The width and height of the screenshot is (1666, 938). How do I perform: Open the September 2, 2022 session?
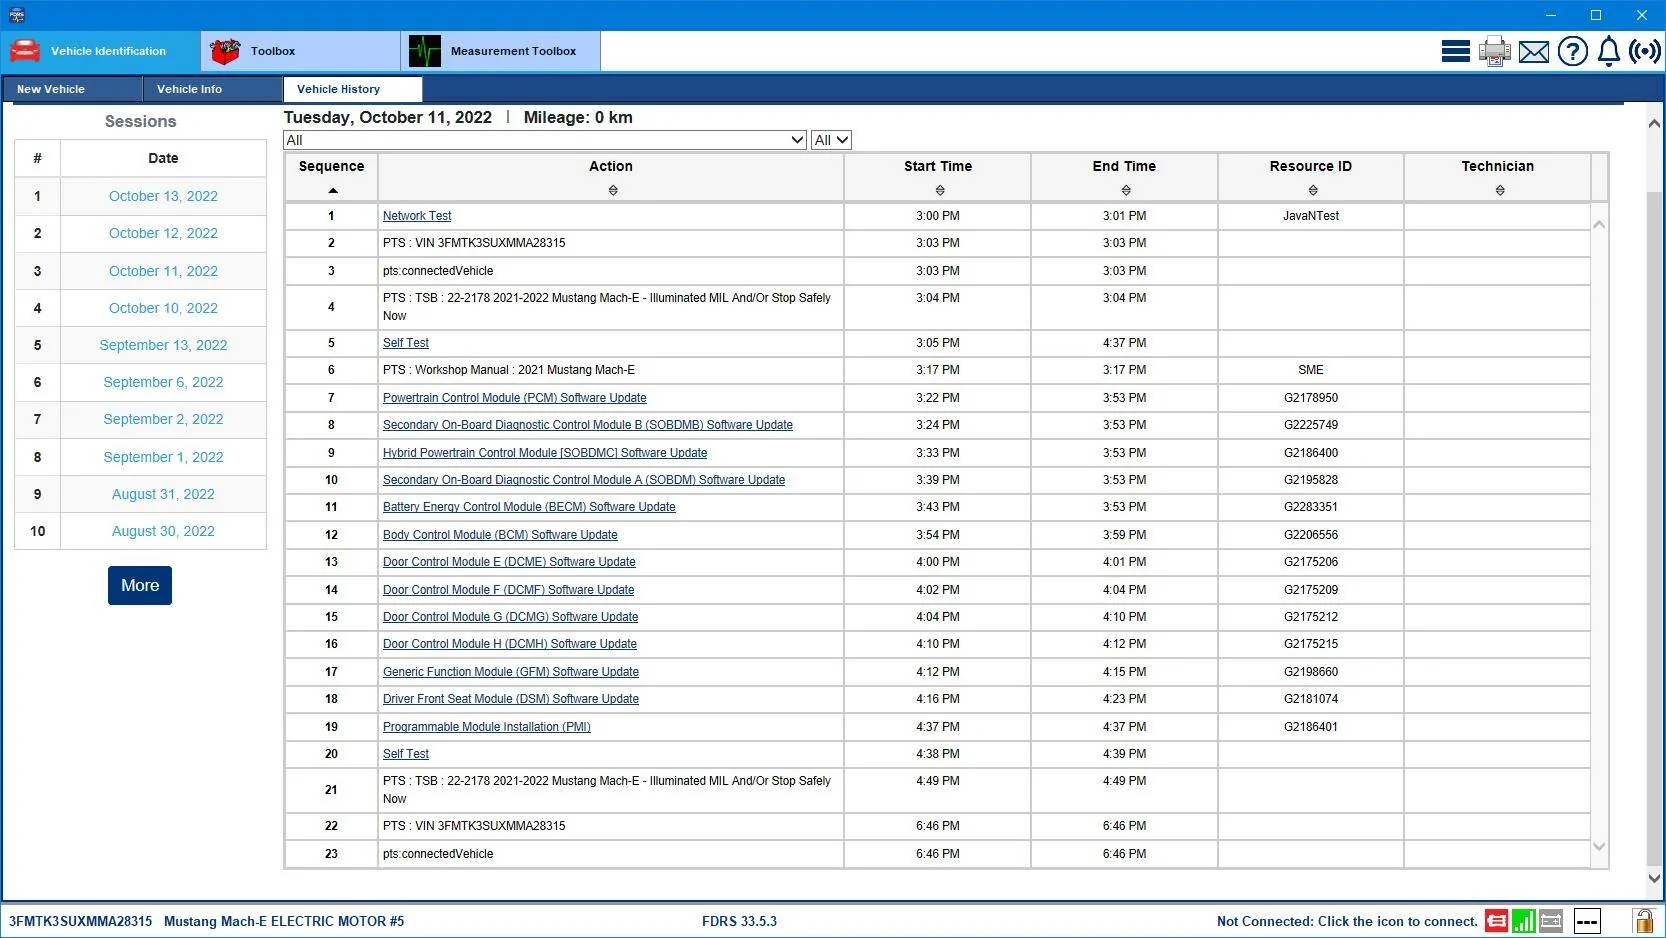[x=163, y=419]
